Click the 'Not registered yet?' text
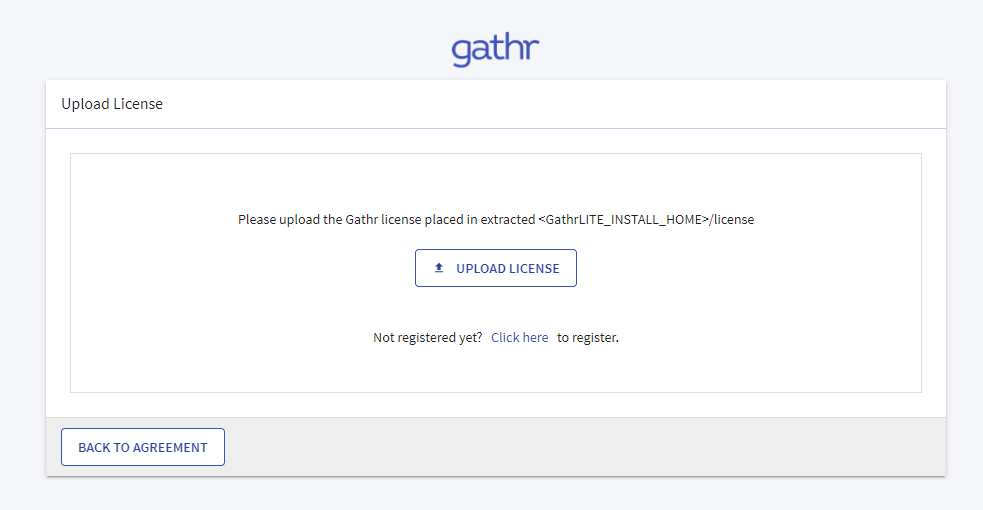The height and width of the screenshot is (510, 983). 427,338
